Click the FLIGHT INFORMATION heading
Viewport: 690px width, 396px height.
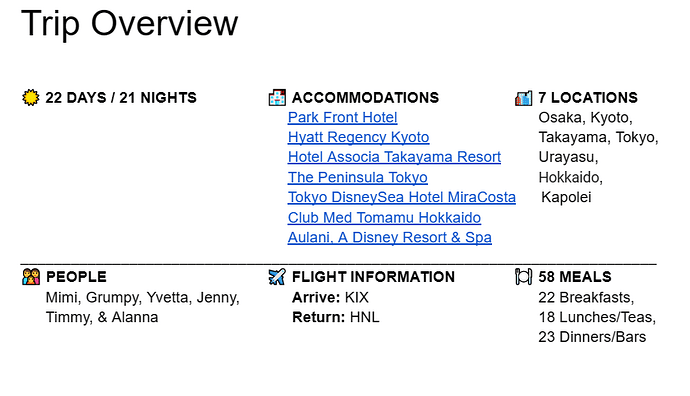(373, 277)
